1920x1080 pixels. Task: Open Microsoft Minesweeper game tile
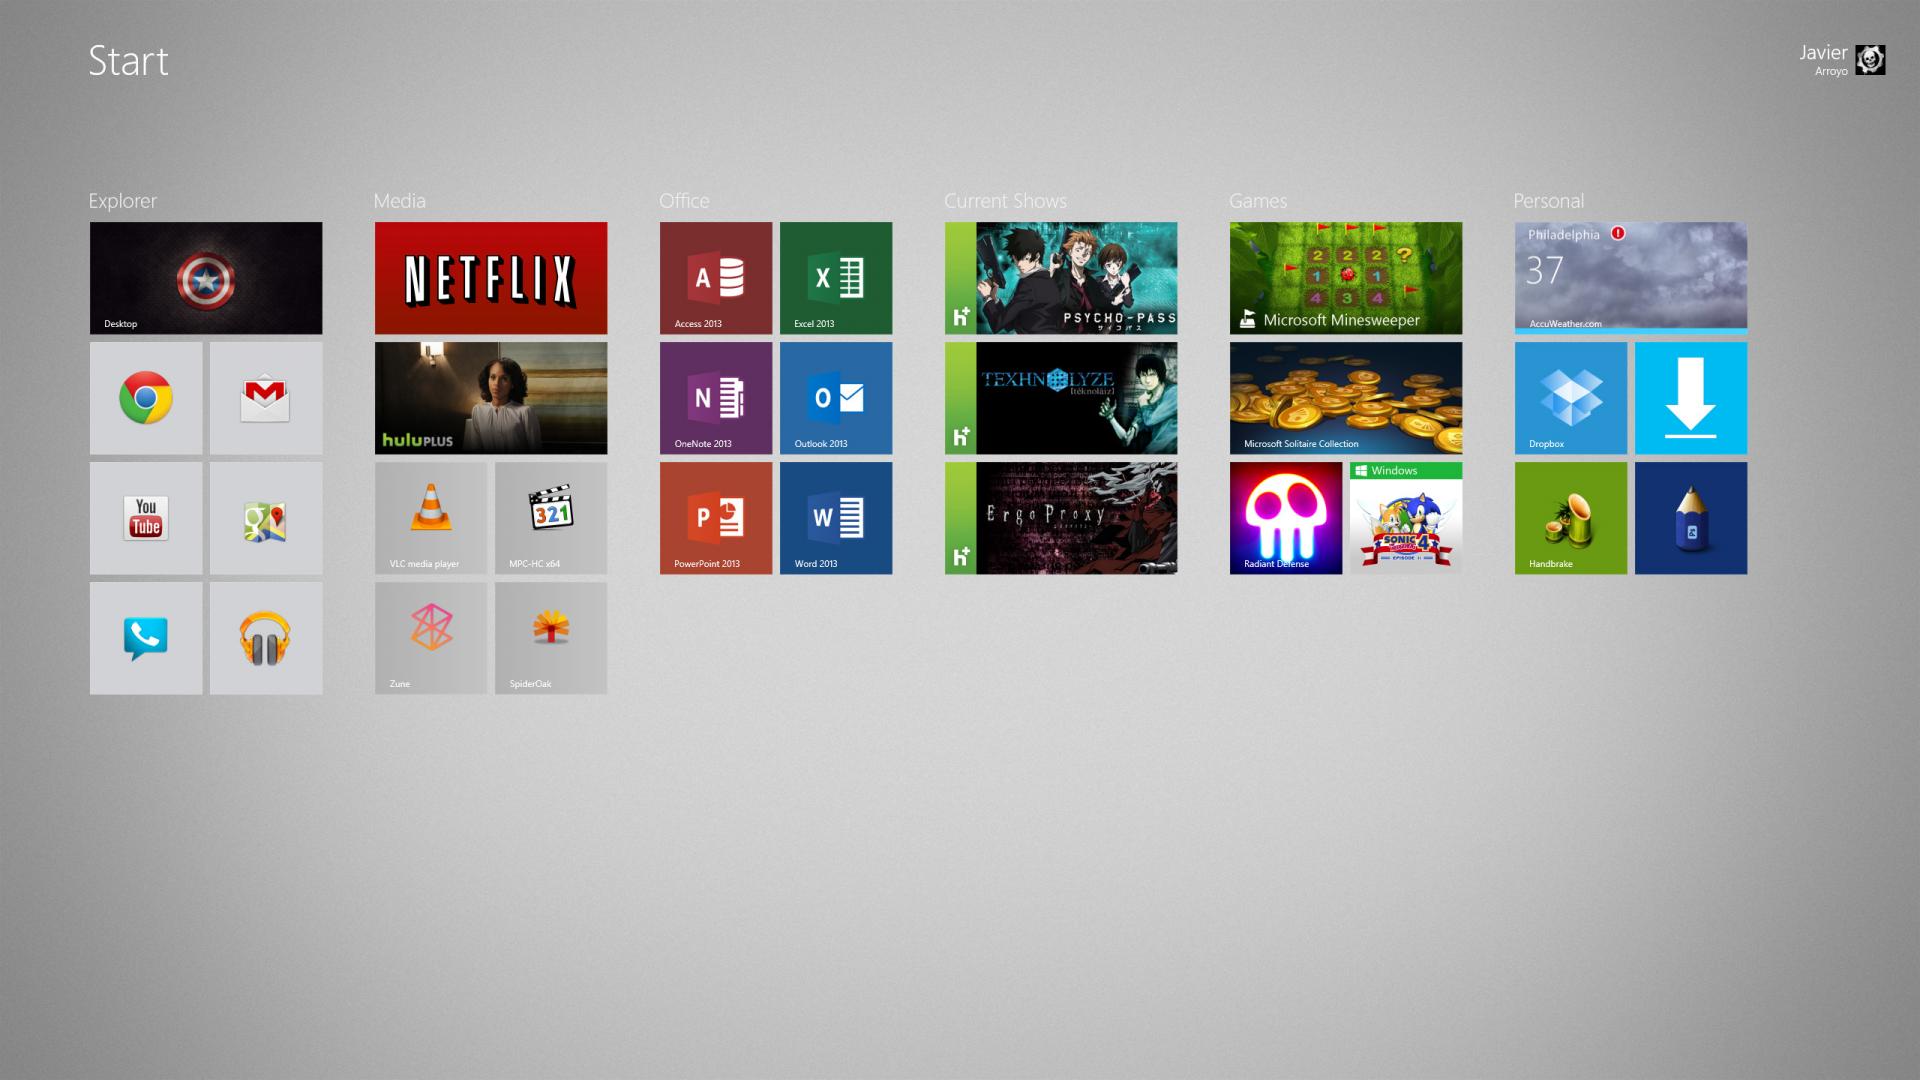pos(1346,278)
